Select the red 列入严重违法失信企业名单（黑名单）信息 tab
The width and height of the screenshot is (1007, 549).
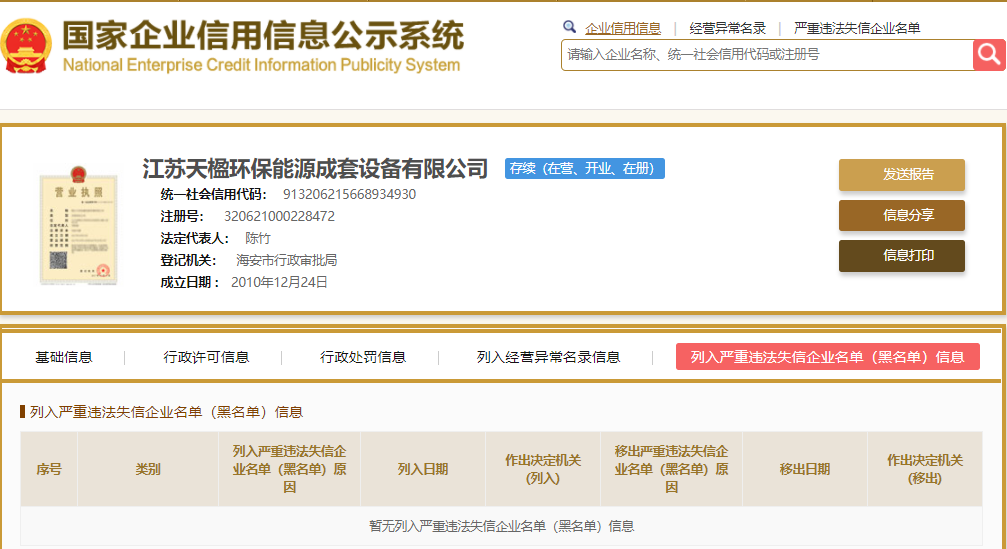tap(828, 357)
